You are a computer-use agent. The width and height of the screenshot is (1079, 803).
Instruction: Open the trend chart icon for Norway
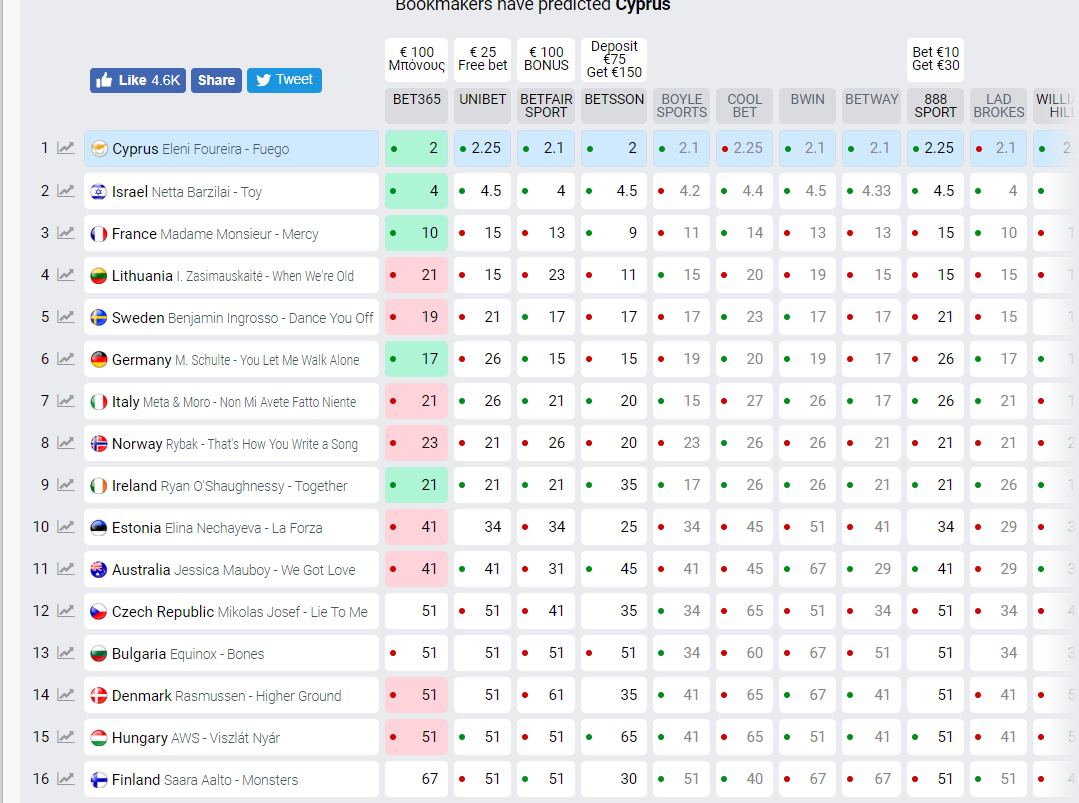point(65,442)
